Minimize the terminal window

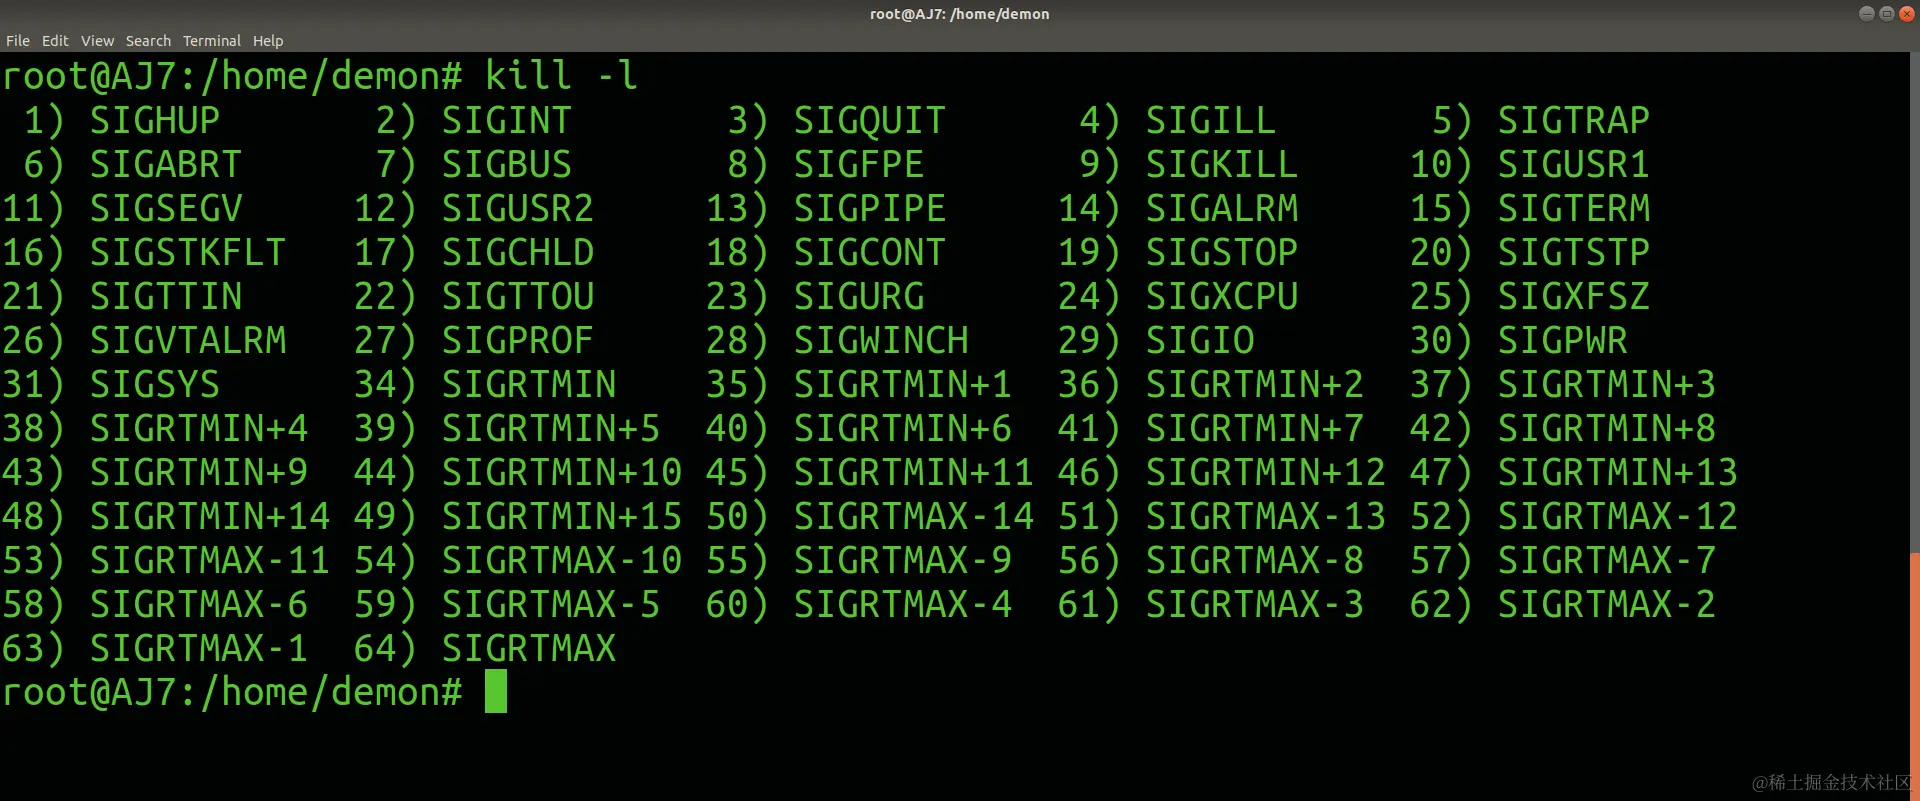pos(1866,13)
